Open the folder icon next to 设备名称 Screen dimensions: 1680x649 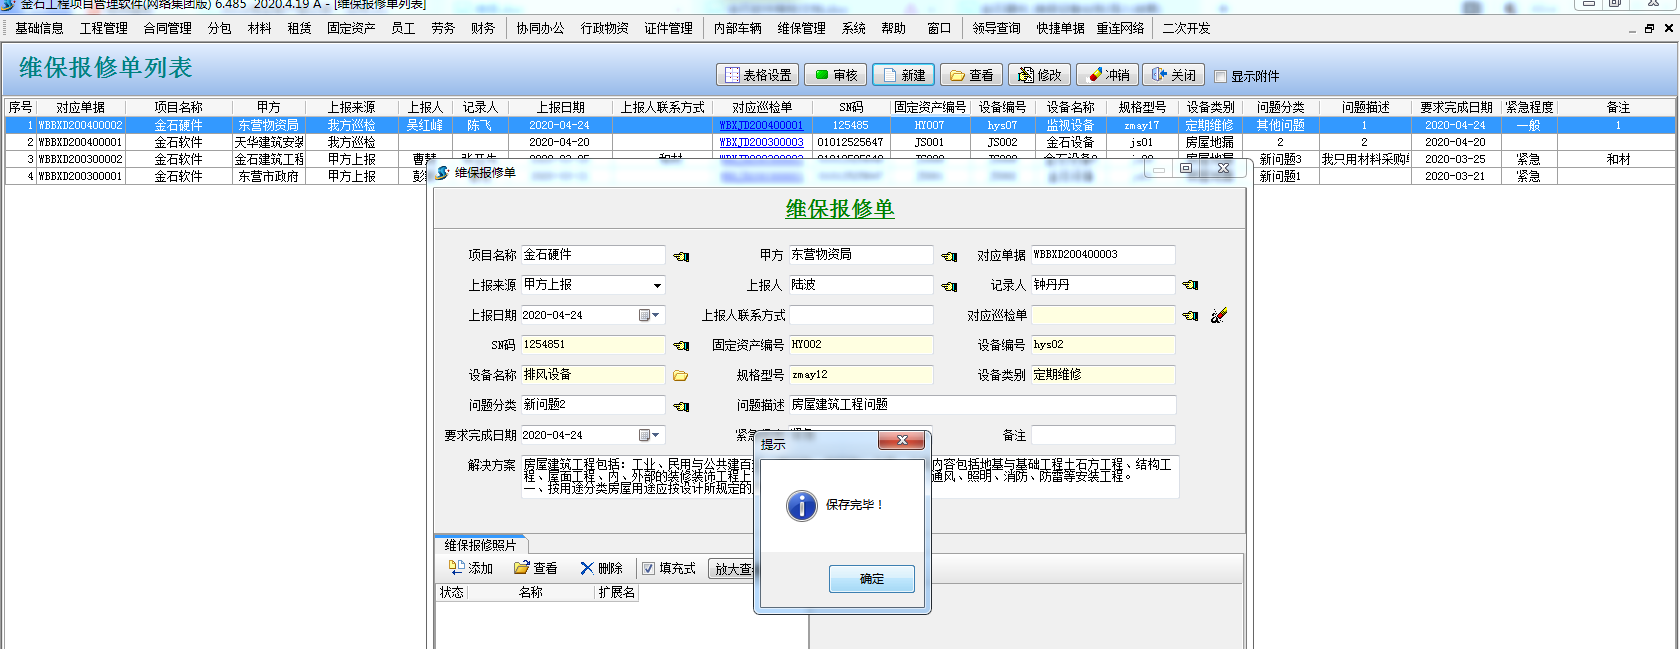pyautogui.click(x=680, y=376)
